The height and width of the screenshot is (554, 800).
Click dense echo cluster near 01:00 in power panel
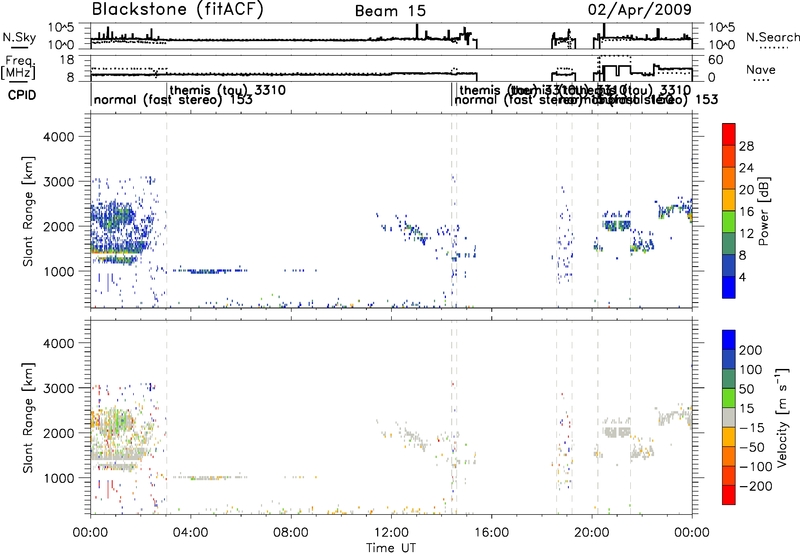pyautogui.click(x=115, y=219)
